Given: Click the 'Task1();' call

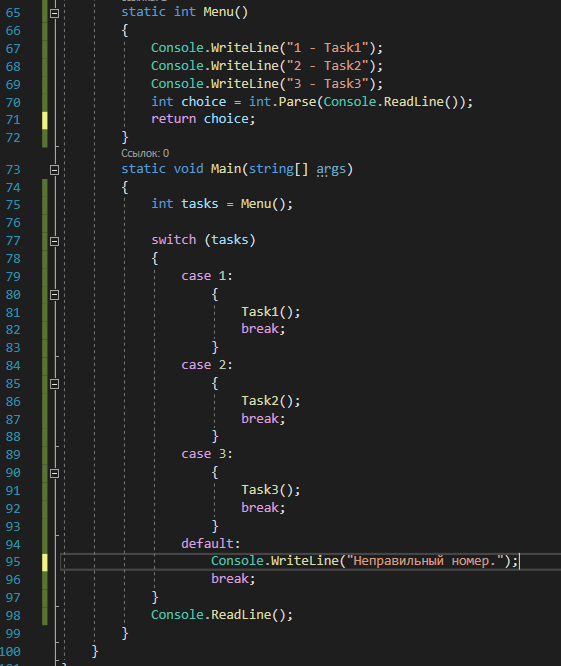Looking at the screenshot, I should (x=271, y=312).
